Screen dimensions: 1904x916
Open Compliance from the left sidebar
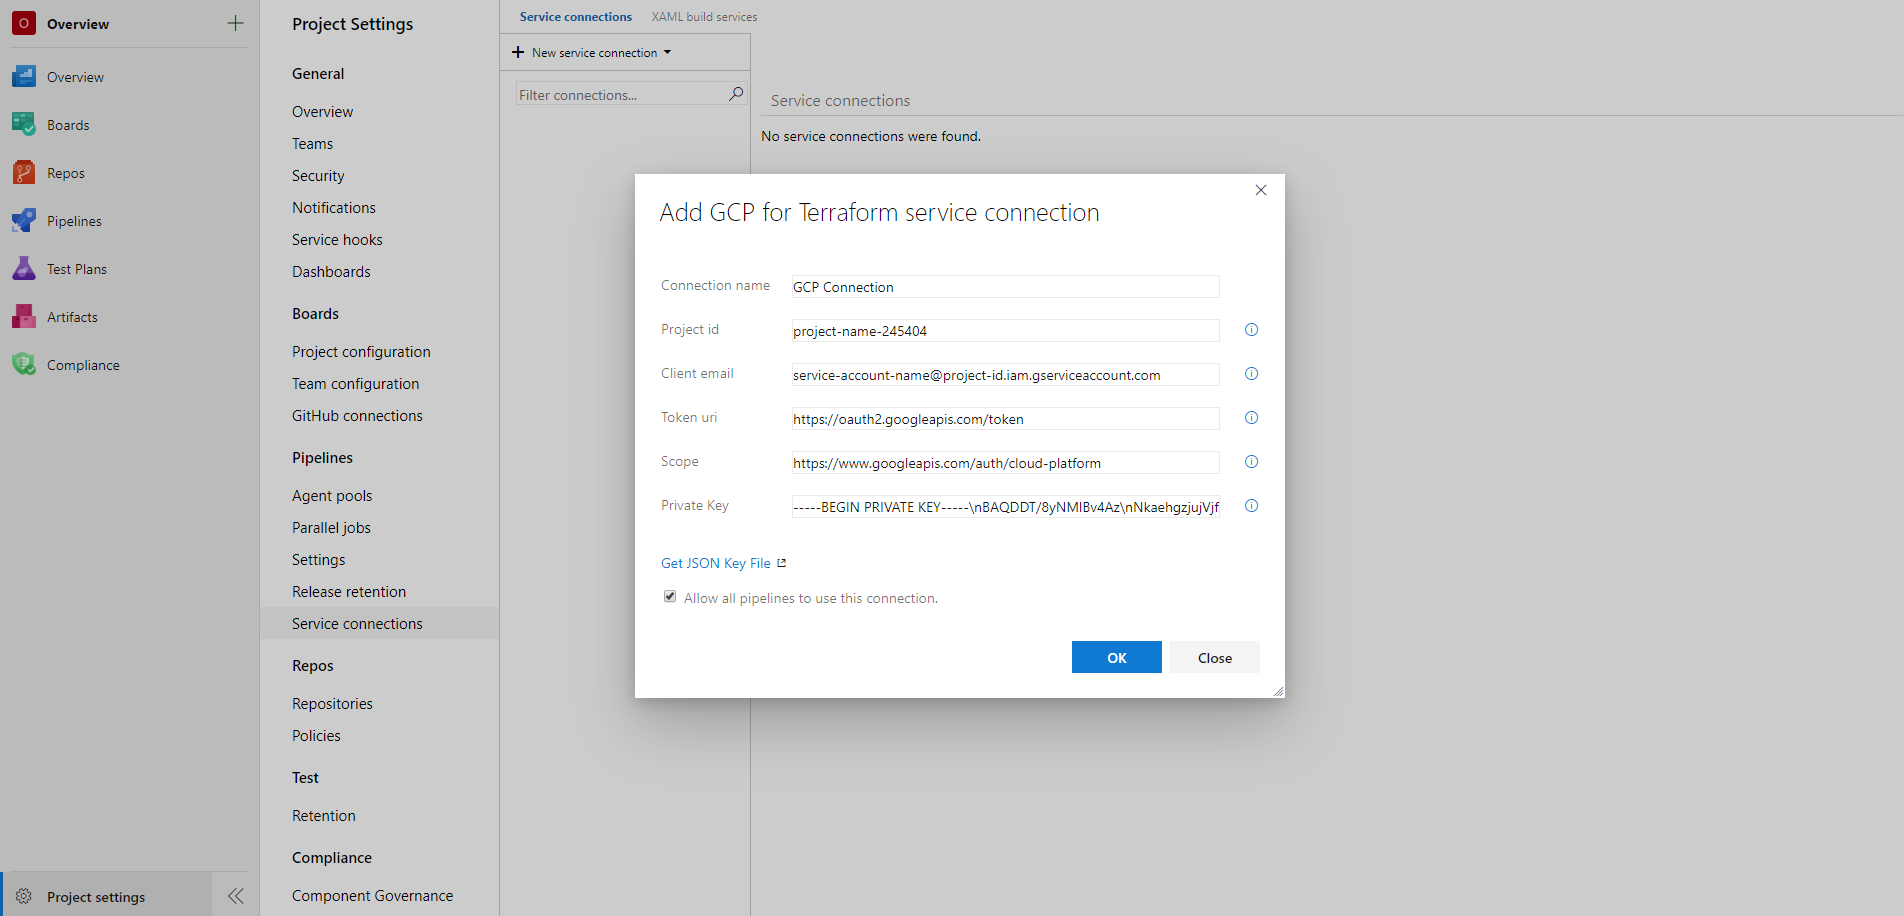point(83,364)
